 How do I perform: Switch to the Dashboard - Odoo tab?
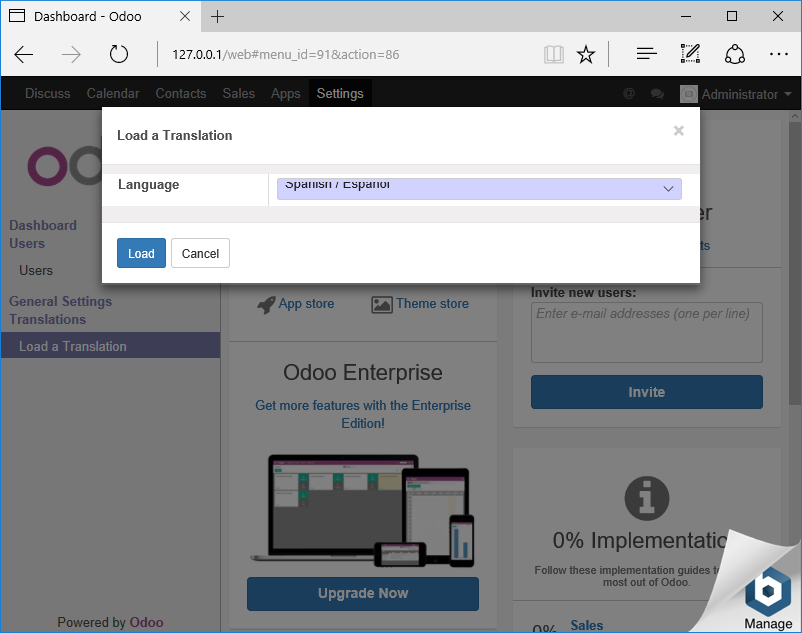point(100,17)
